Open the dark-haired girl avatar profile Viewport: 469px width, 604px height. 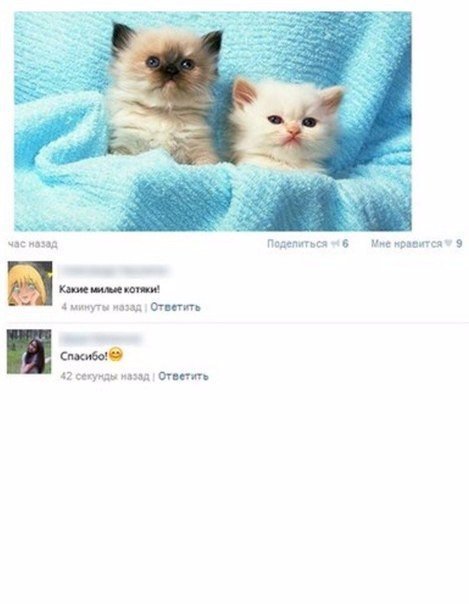tap(29, 352)
